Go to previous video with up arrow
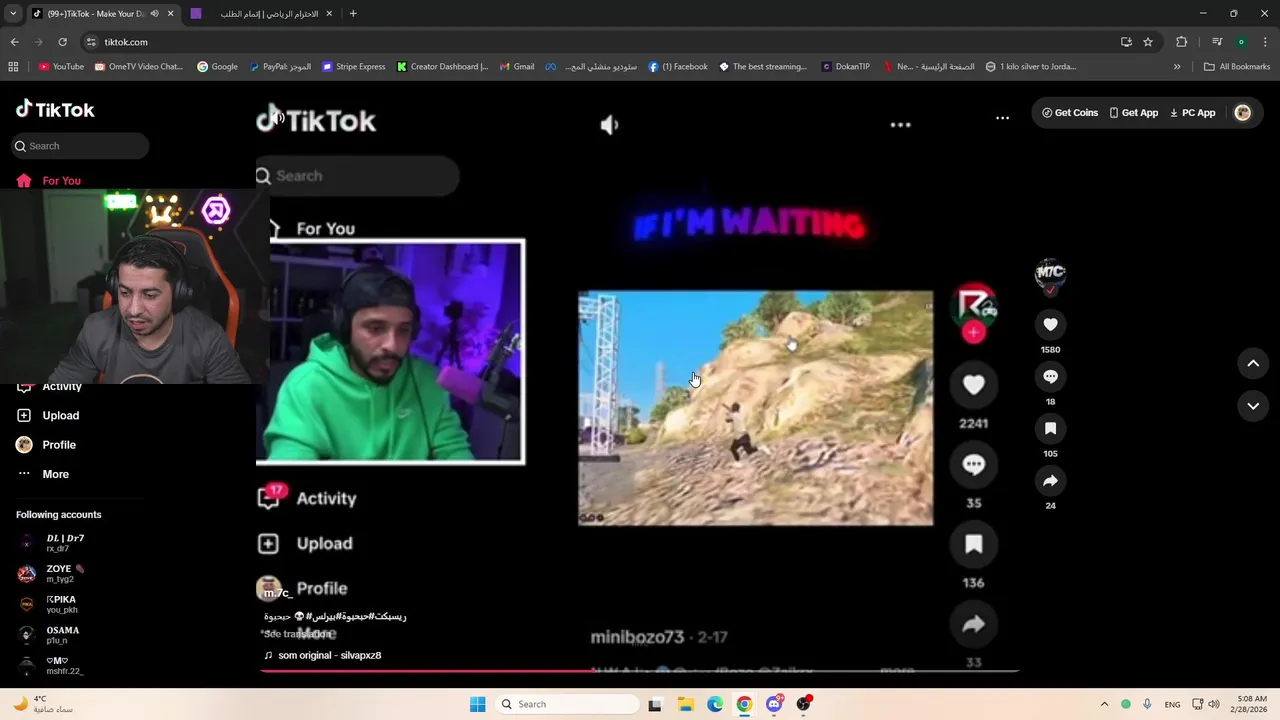The height and width of the screenshot is (720, 1280). [1253, 364]
